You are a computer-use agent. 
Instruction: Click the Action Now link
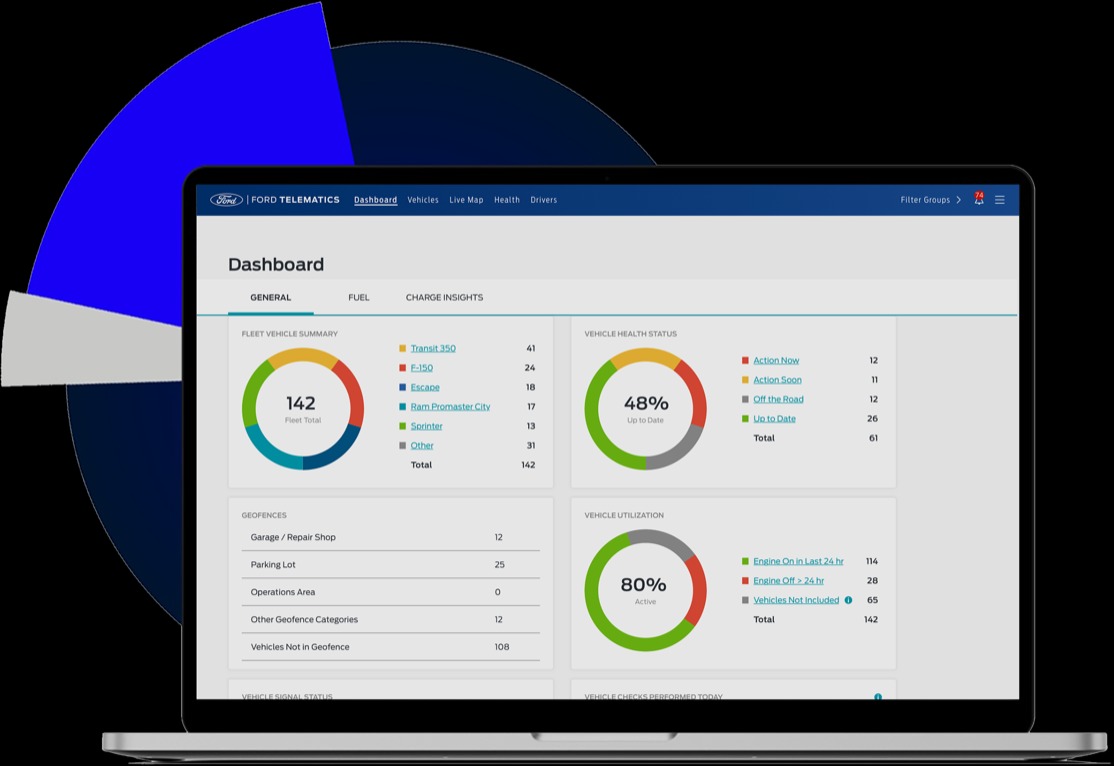pyautogui.click(x=776, y=360)
